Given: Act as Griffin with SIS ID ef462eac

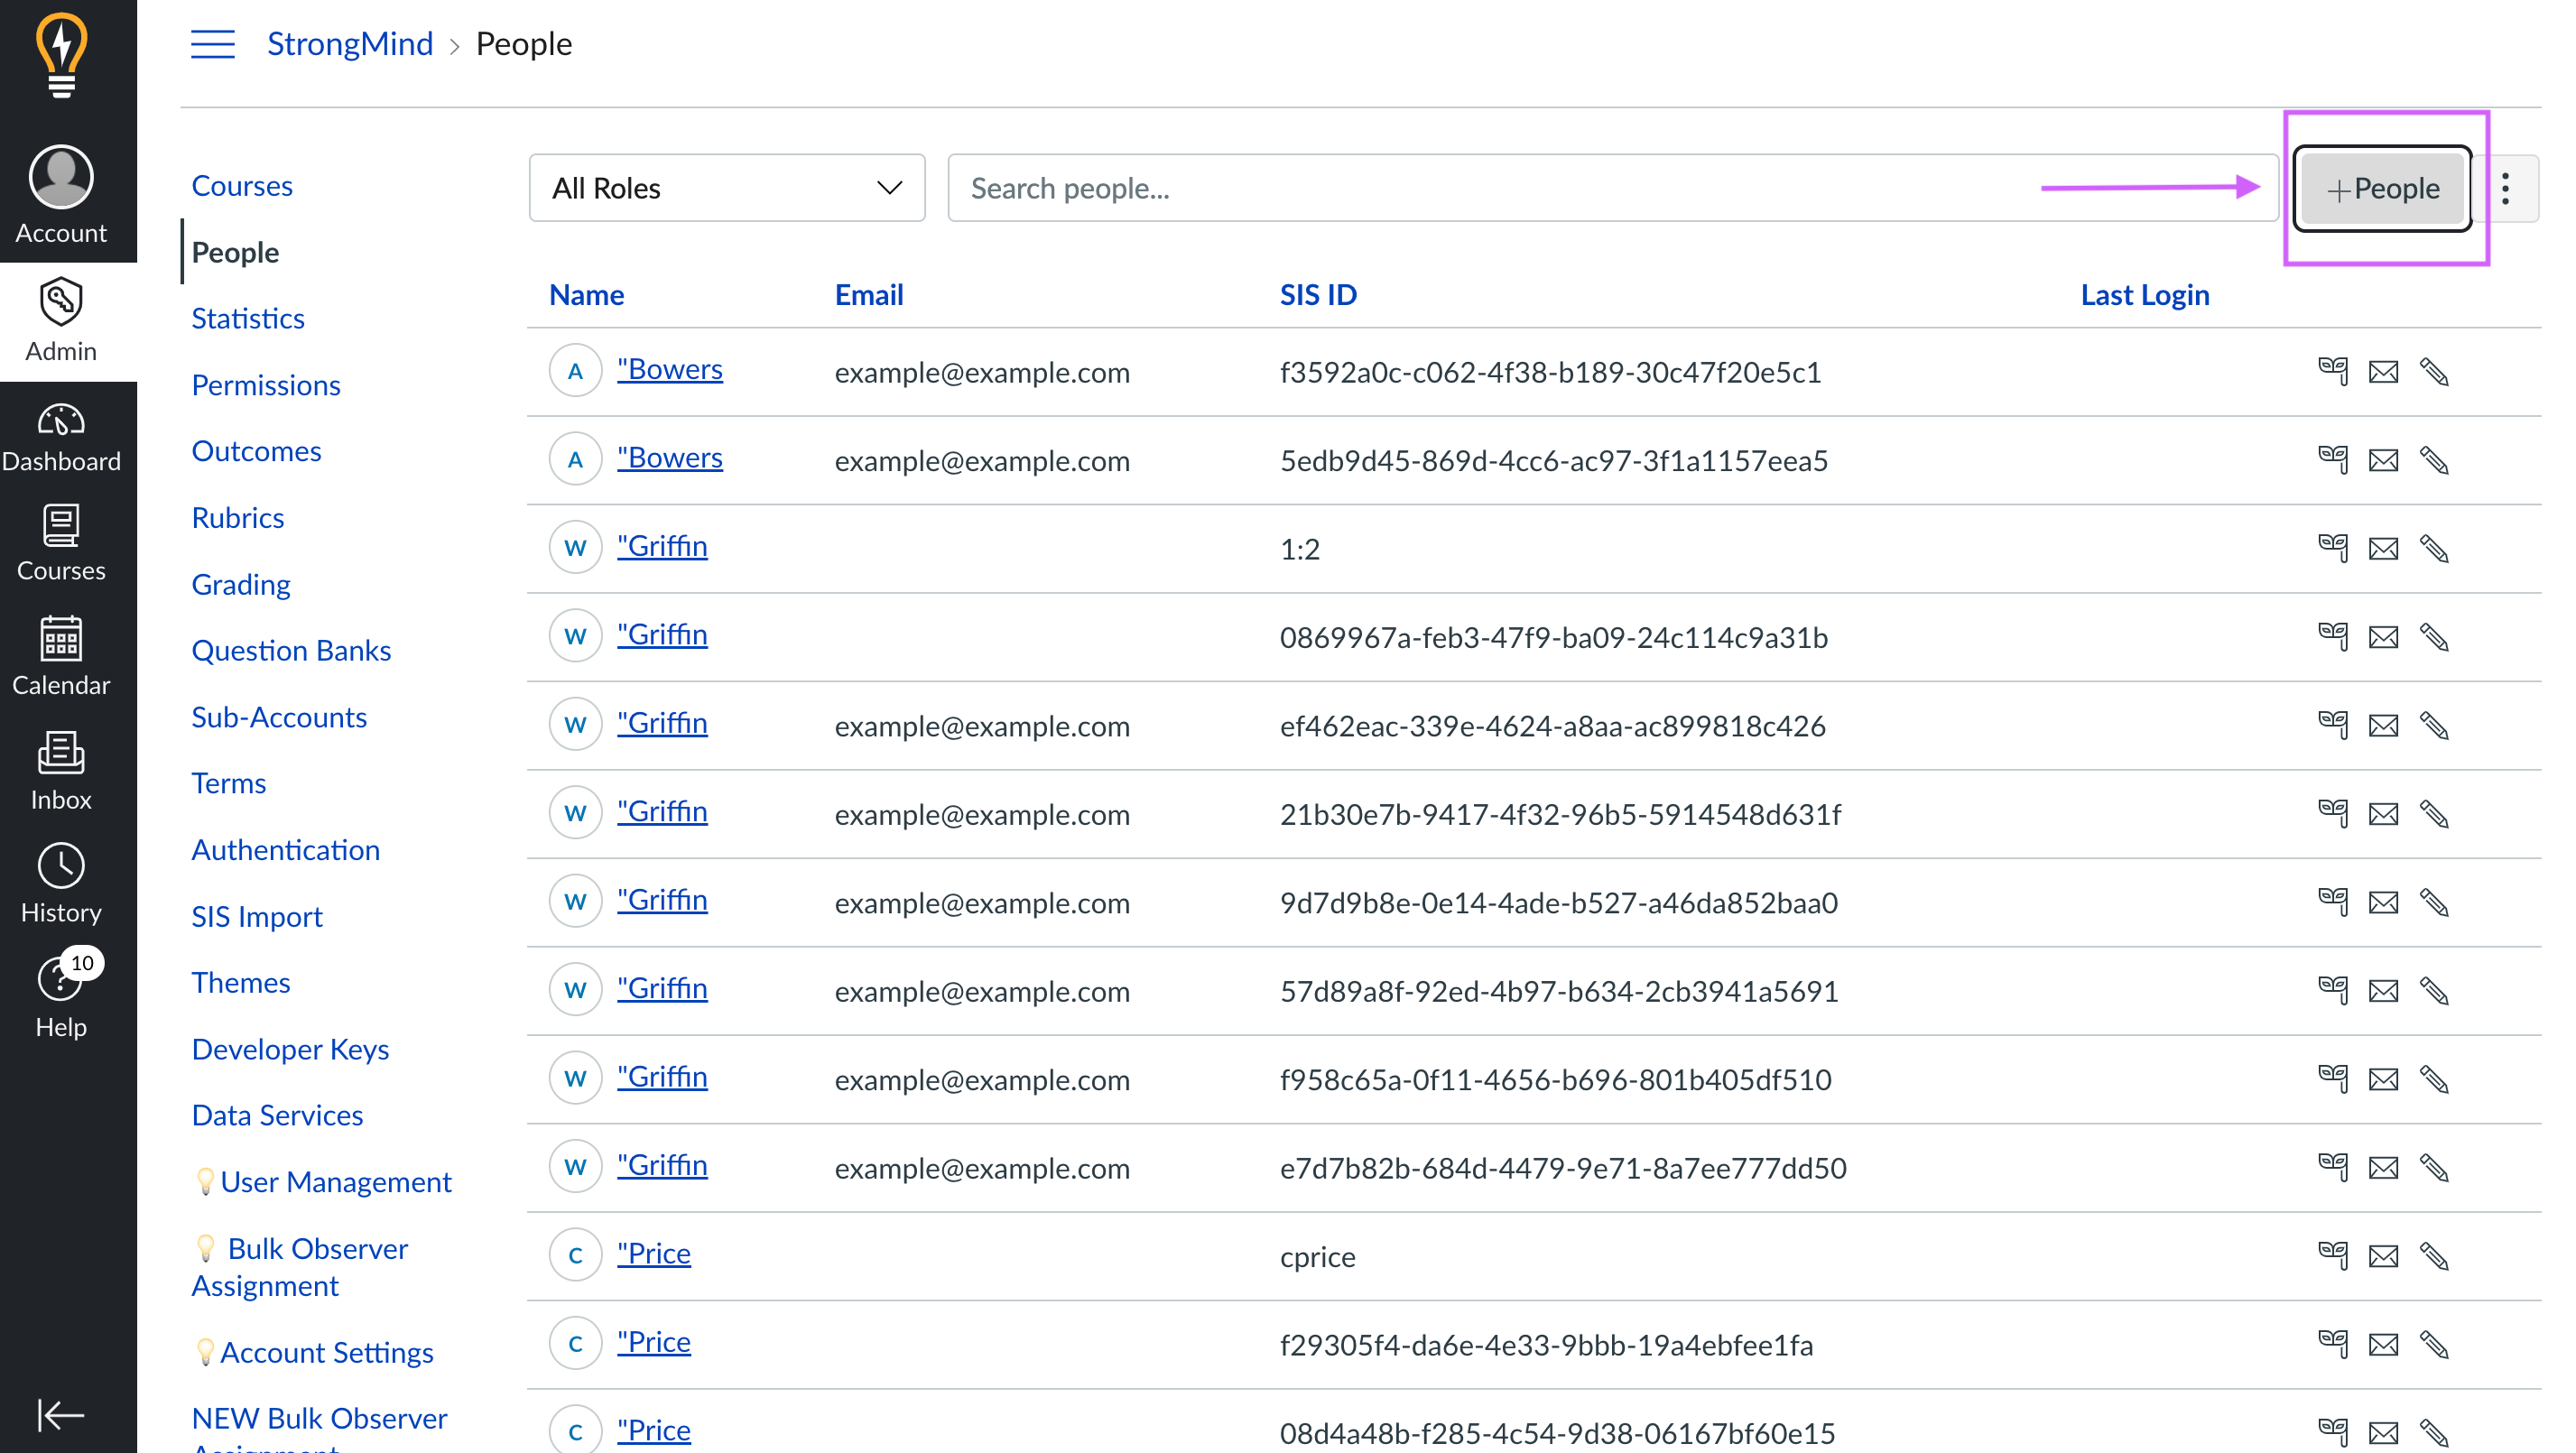Looking at the screenshot, I should point(2333,725).
